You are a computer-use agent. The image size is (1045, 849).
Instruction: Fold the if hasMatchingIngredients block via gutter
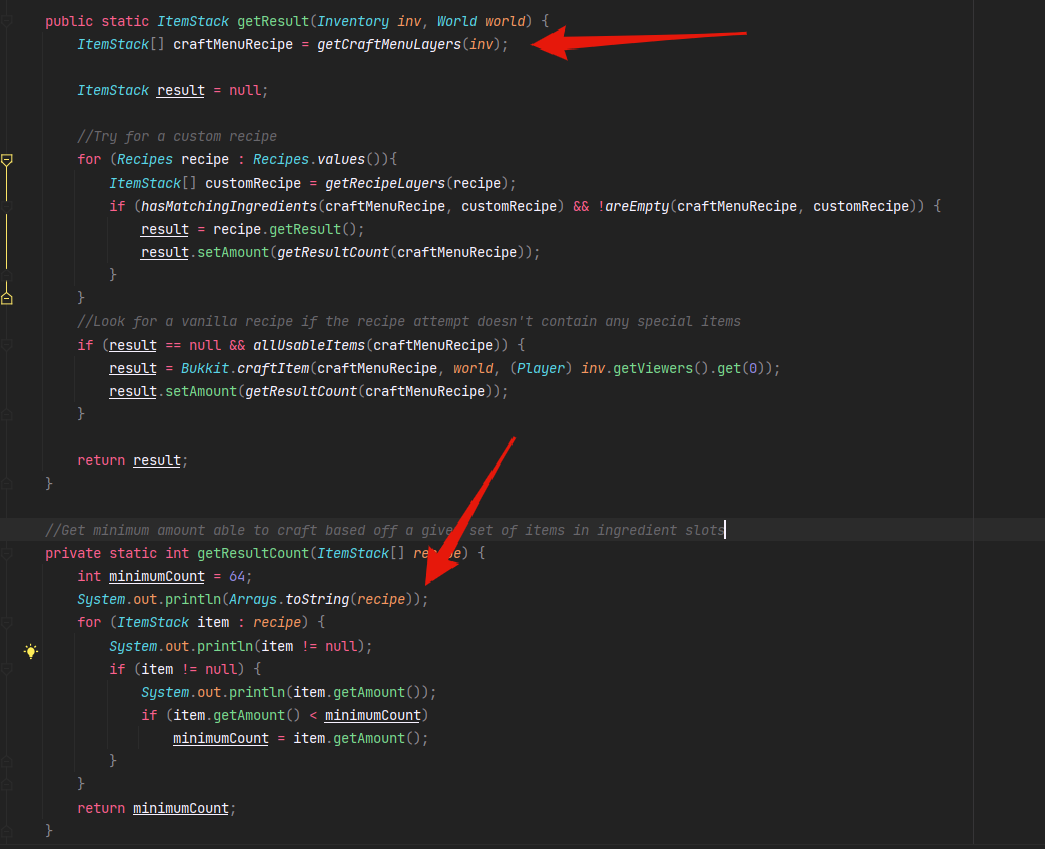(x=7, y=207)
